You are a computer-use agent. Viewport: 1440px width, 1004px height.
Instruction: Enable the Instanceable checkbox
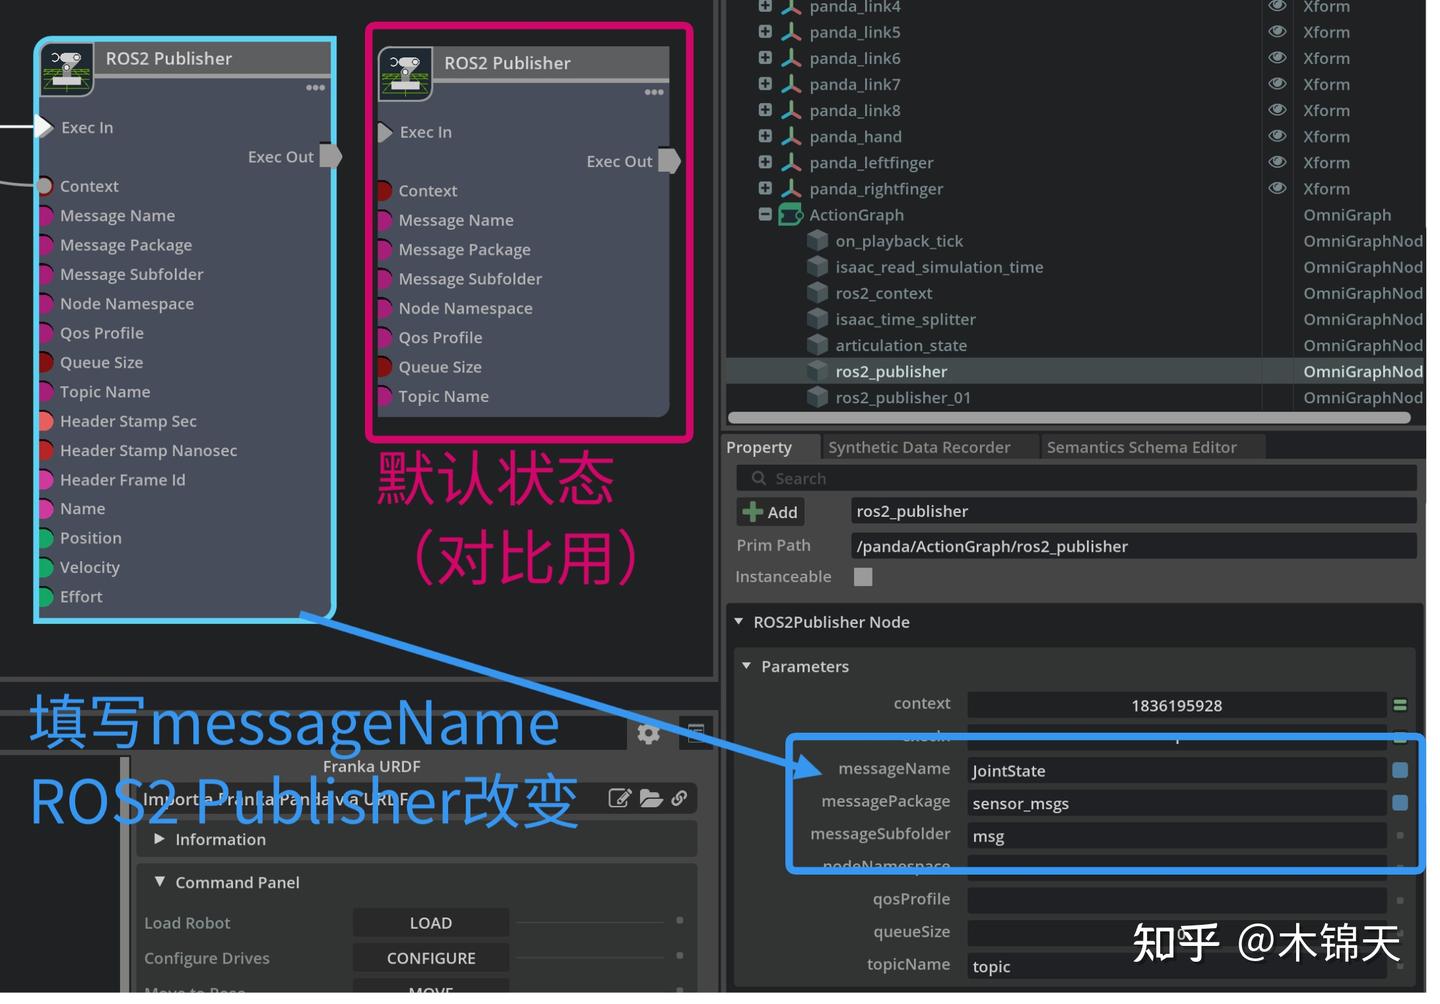click(x=862, y=576)
